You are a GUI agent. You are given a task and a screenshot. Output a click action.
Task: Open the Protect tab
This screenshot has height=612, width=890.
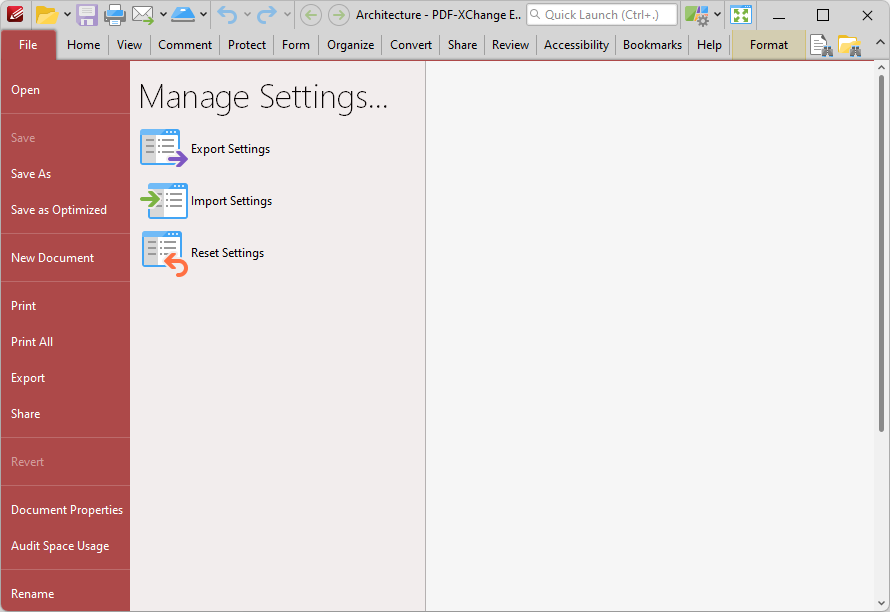point(247,45)
